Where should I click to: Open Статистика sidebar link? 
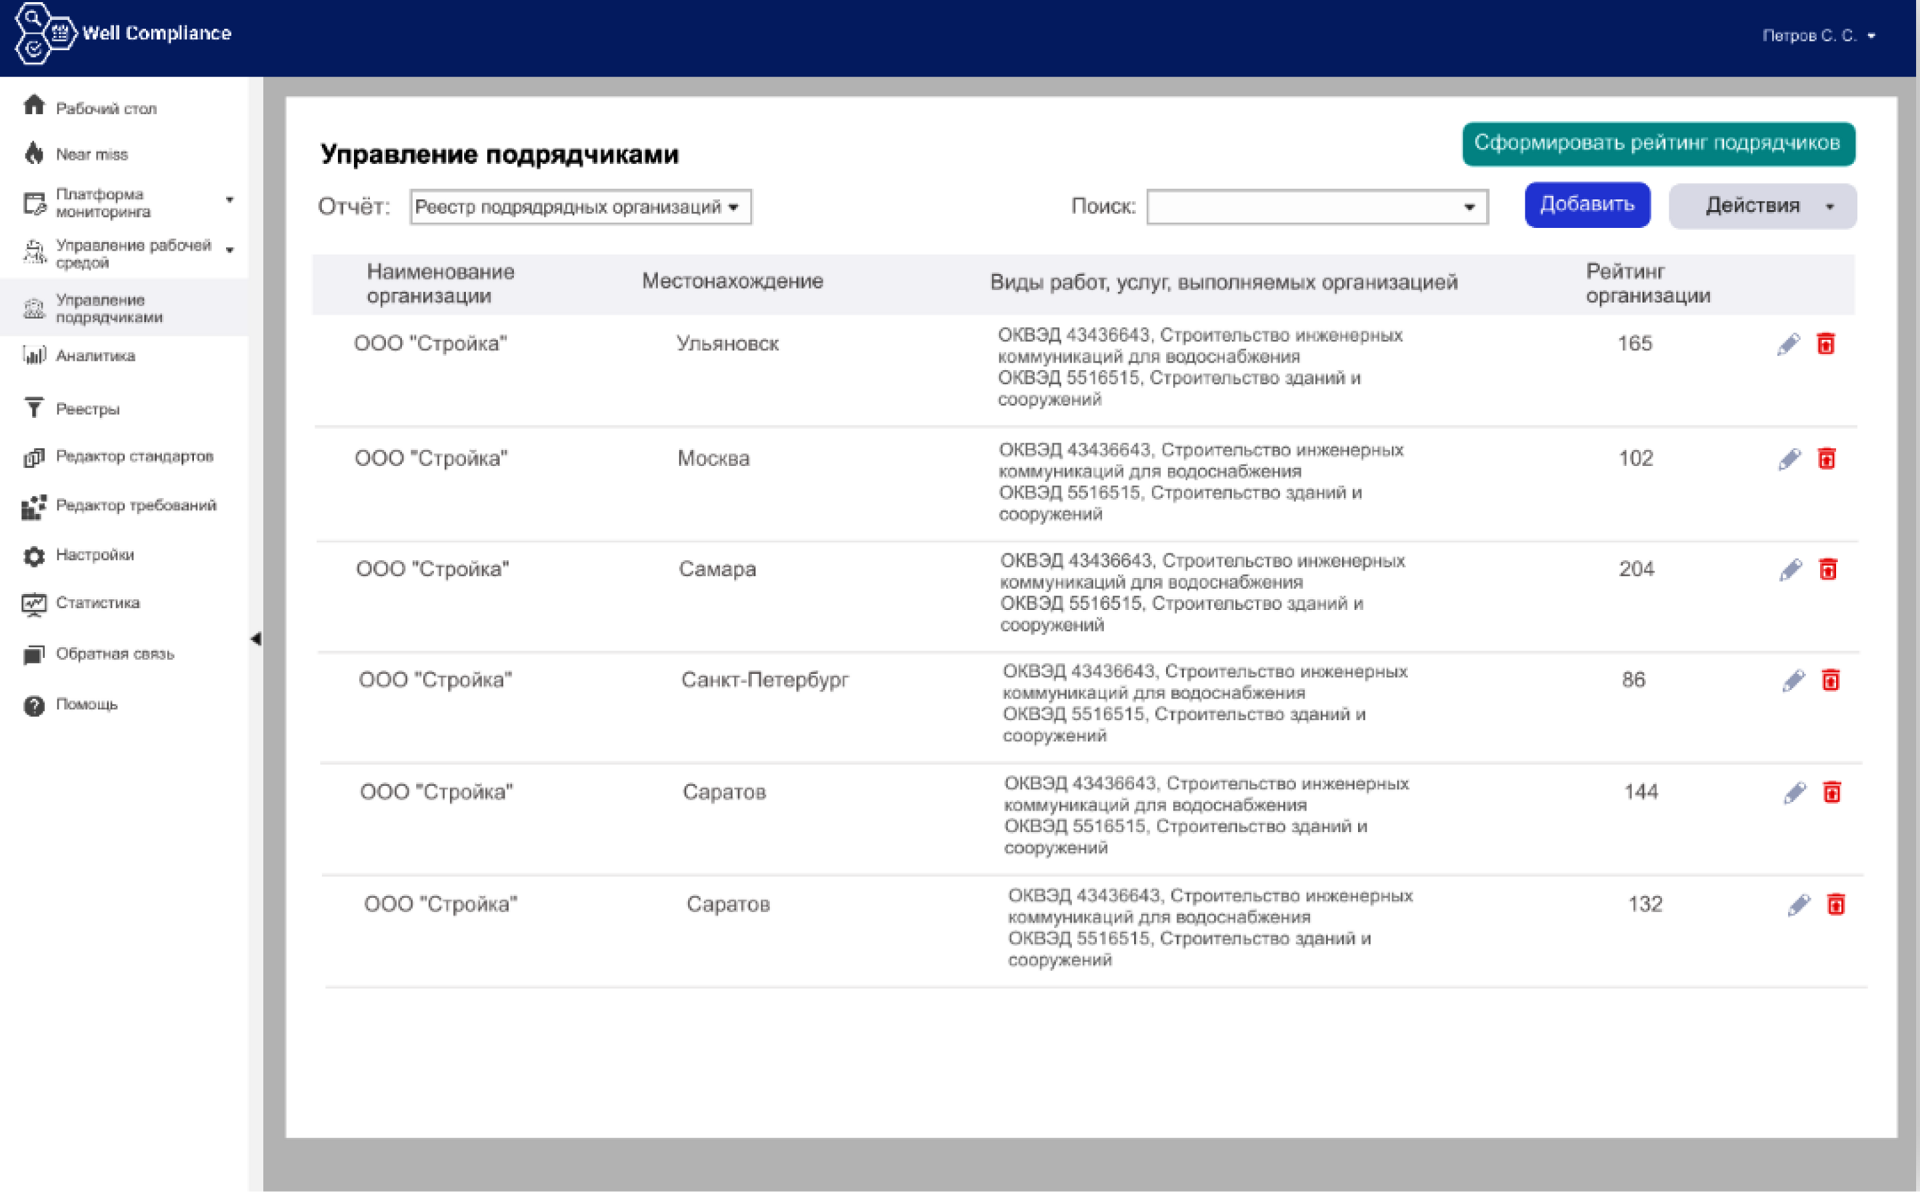coord(98,603)
